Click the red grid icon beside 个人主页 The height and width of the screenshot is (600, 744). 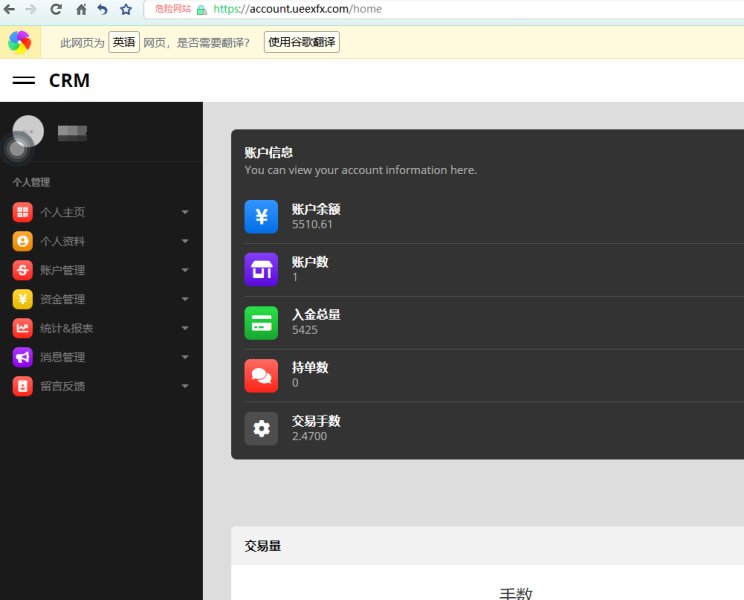coord(22,212)
